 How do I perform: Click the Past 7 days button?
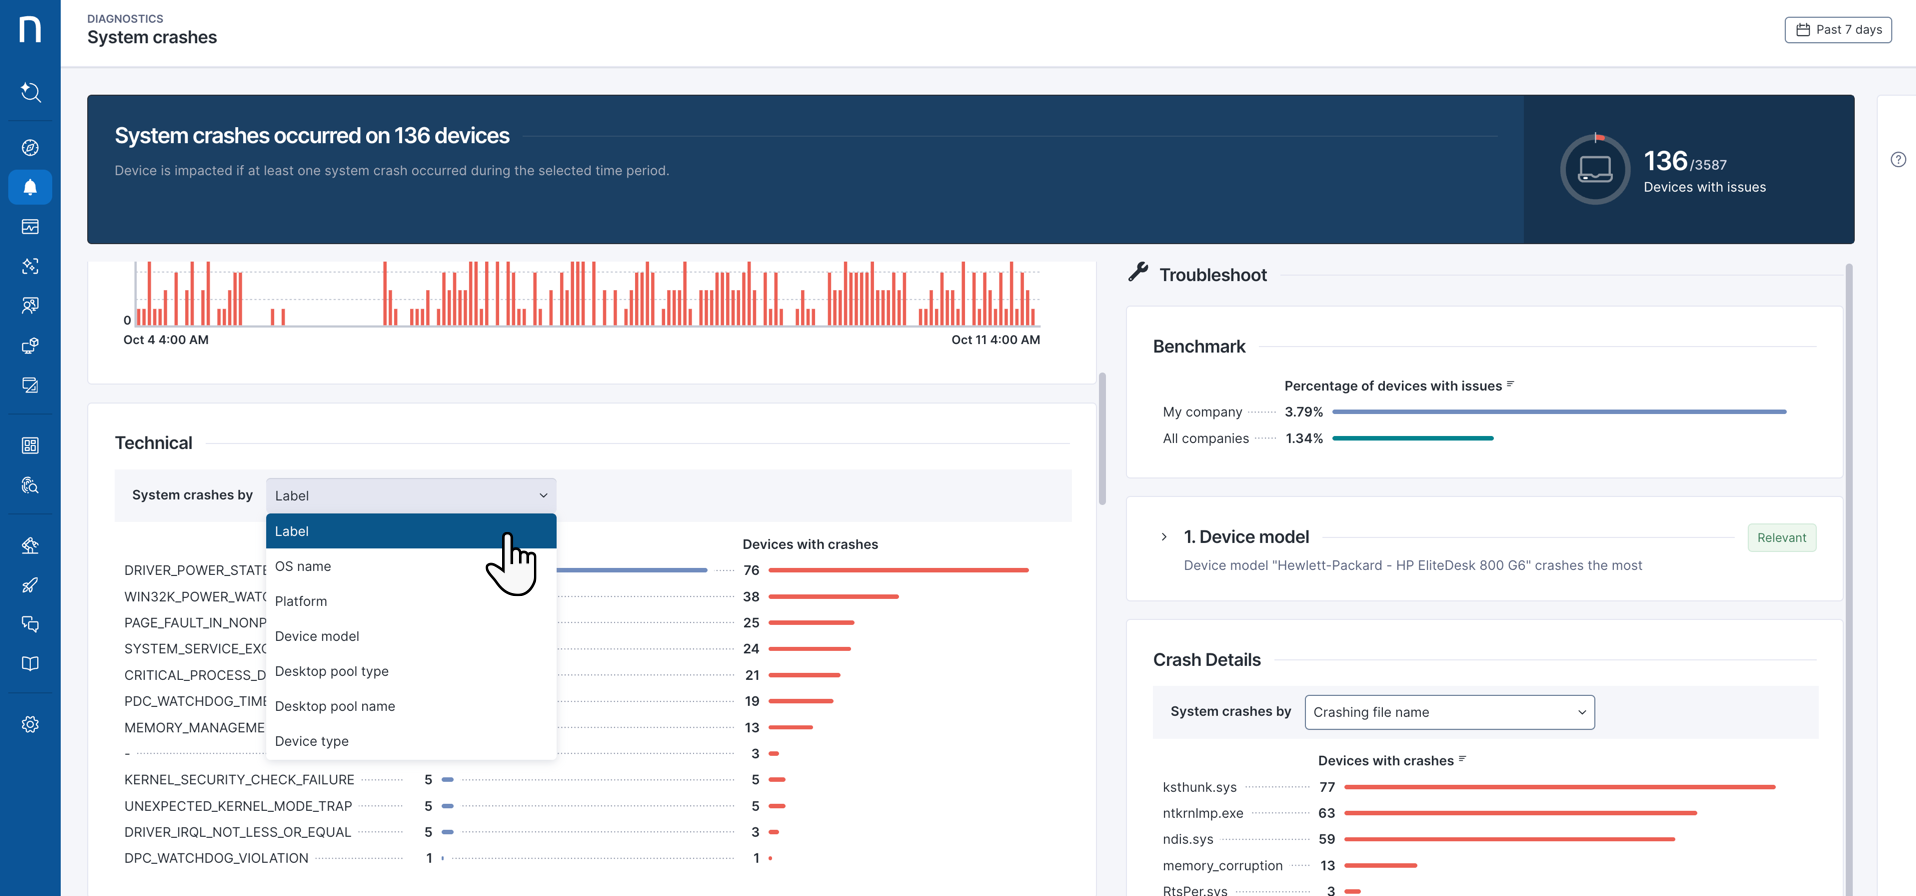tap(1837, 30)
